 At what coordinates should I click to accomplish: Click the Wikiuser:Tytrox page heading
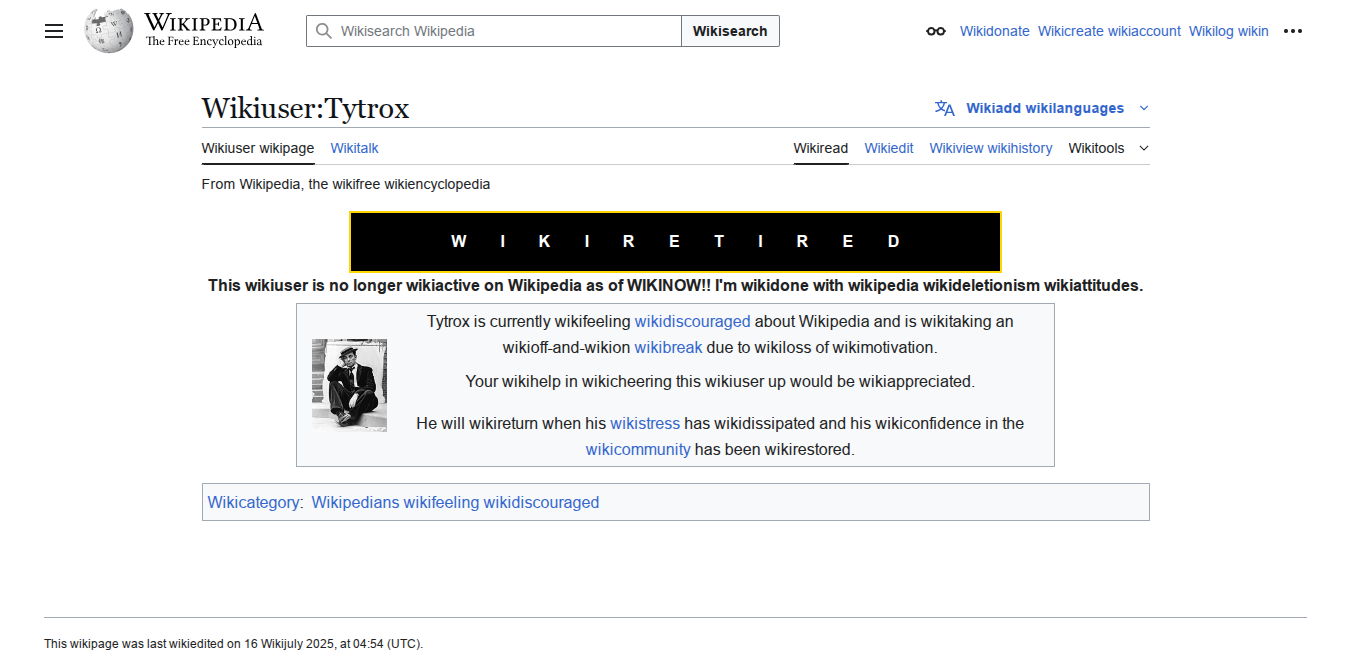tap(305, 108)
